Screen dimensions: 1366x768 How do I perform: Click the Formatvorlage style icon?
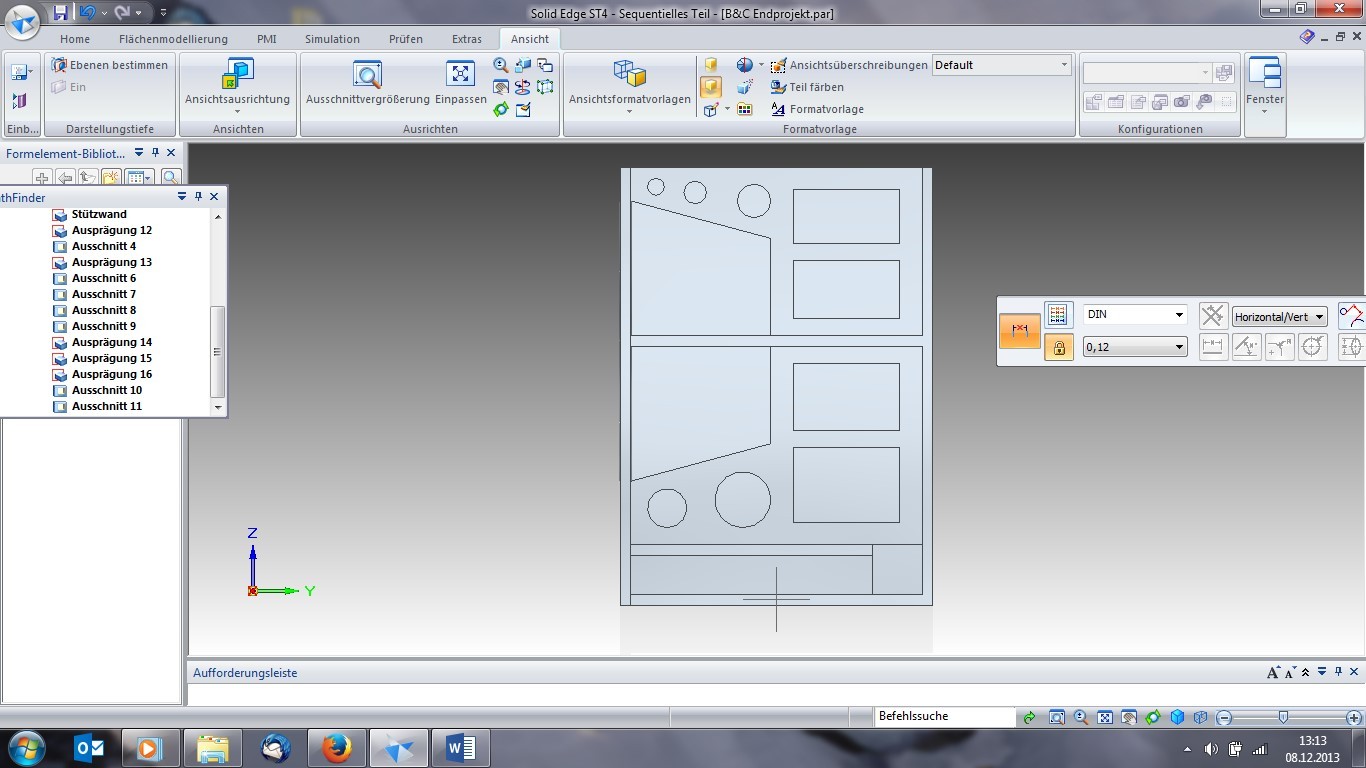[779, 109]
